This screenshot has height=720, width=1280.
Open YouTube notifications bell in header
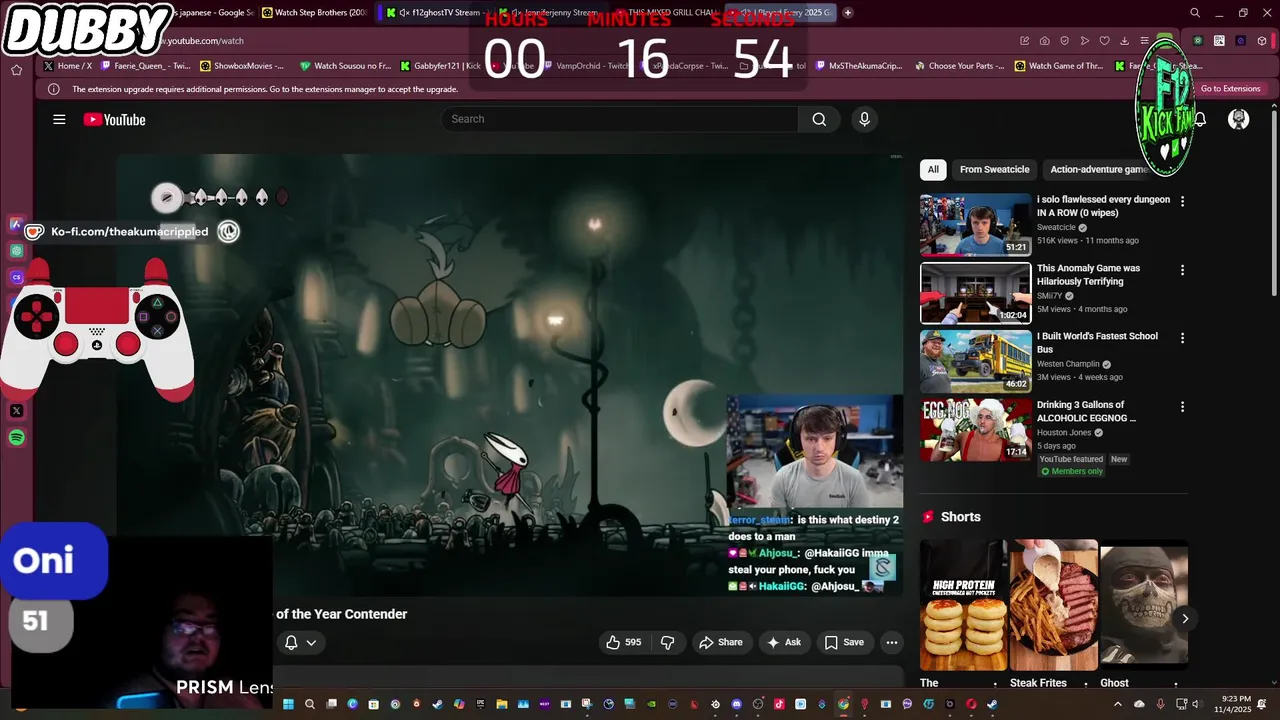point(1200,119)
